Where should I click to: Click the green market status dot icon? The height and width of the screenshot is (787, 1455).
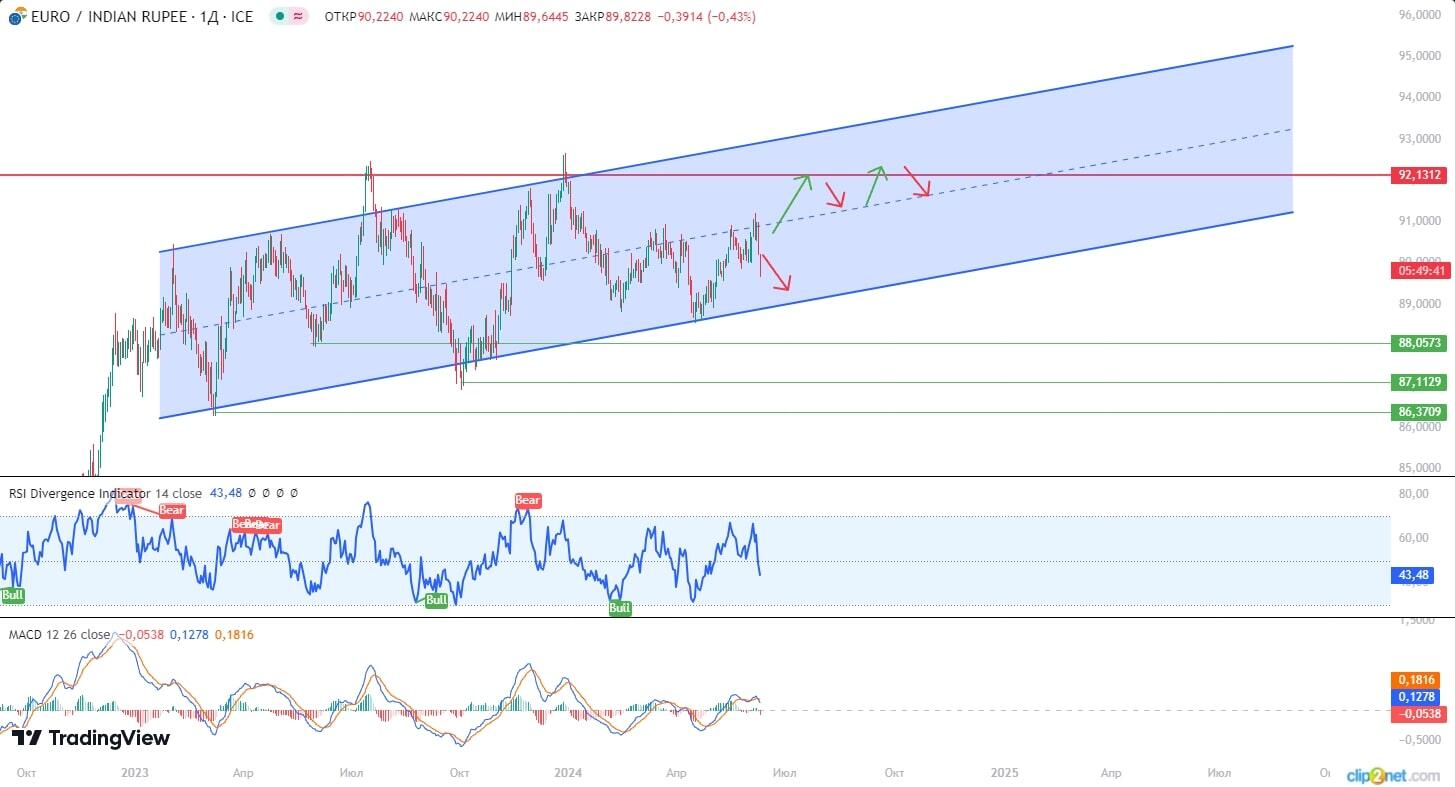click(279, 17)
